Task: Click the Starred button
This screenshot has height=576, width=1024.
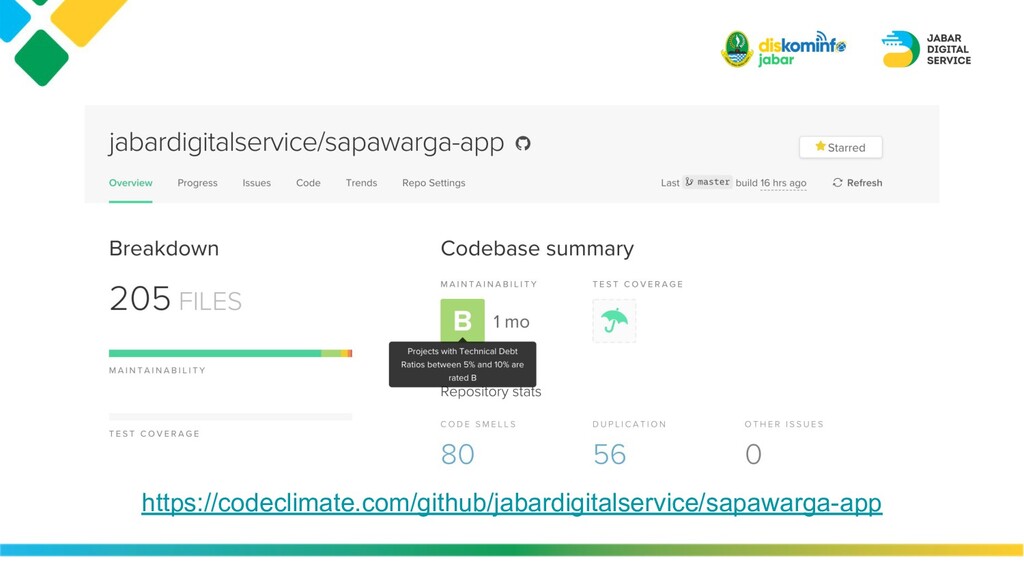Action: click(x=840, y=147)
